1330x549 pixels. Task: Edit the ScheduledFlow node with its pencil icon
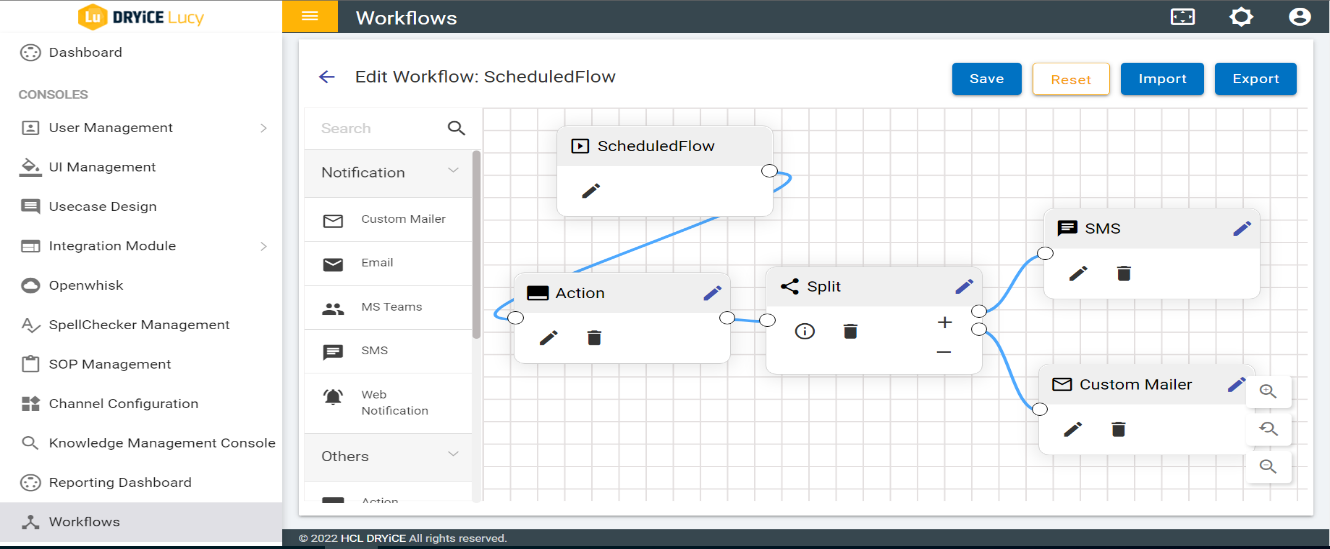tap(591, 190)
